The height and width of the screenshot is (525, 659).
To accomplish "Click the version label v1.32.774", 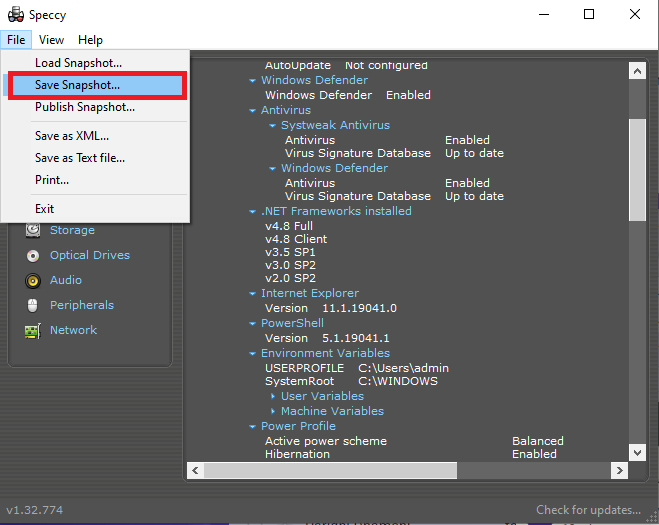I will pos(34,510).
